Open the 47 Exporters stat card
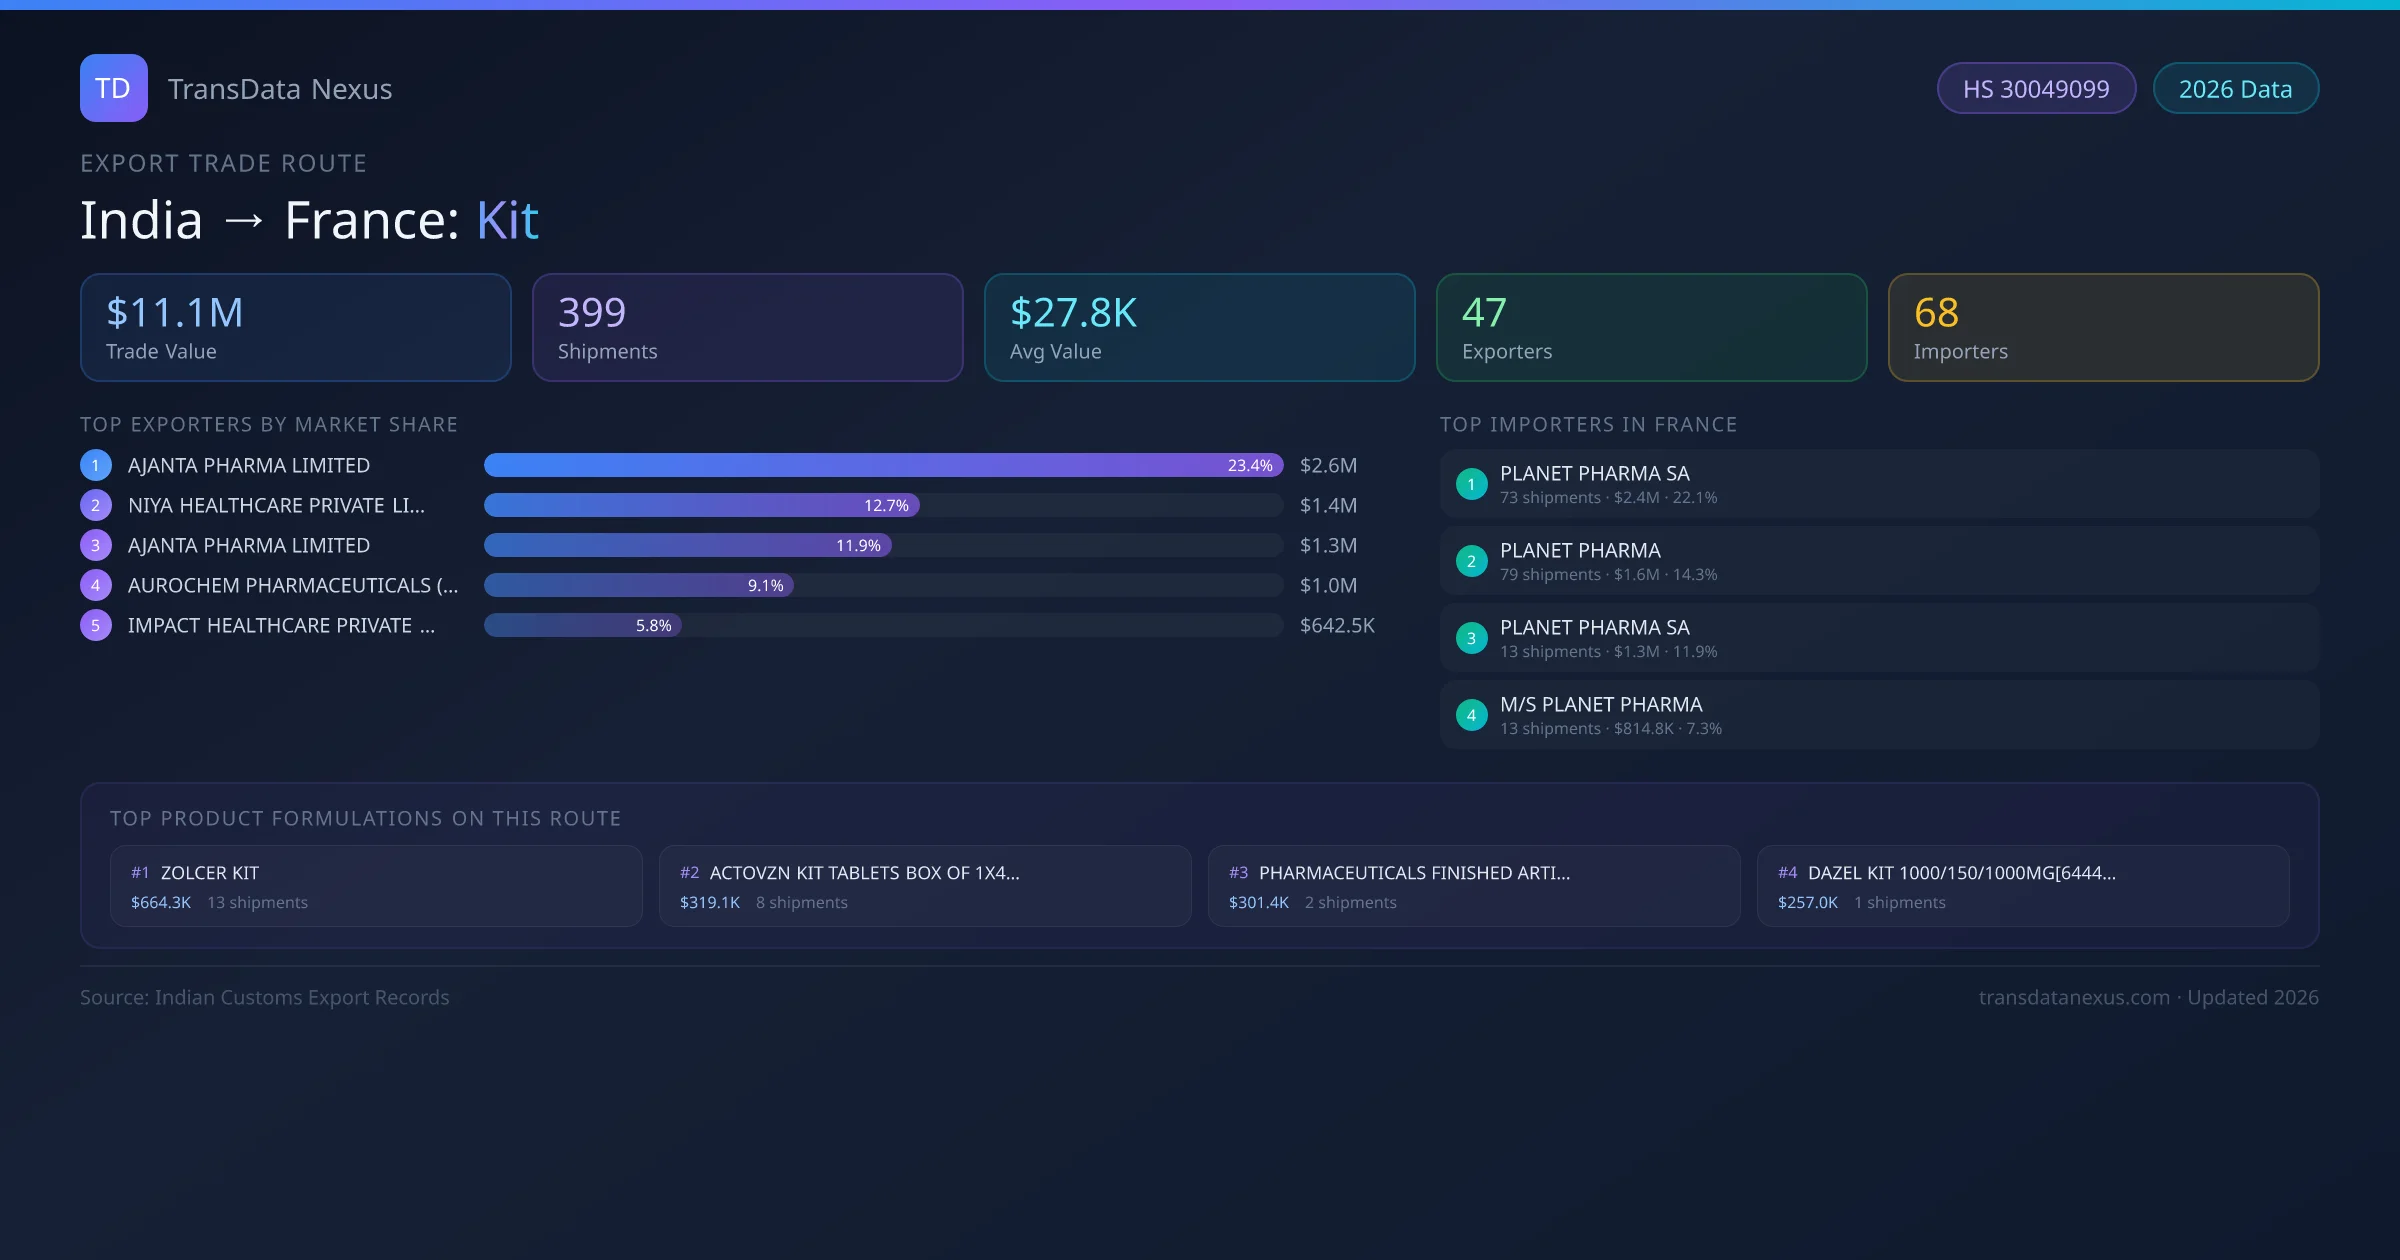The height and width of the screenshot is (1260, 2400). [x=1651, y=327]
